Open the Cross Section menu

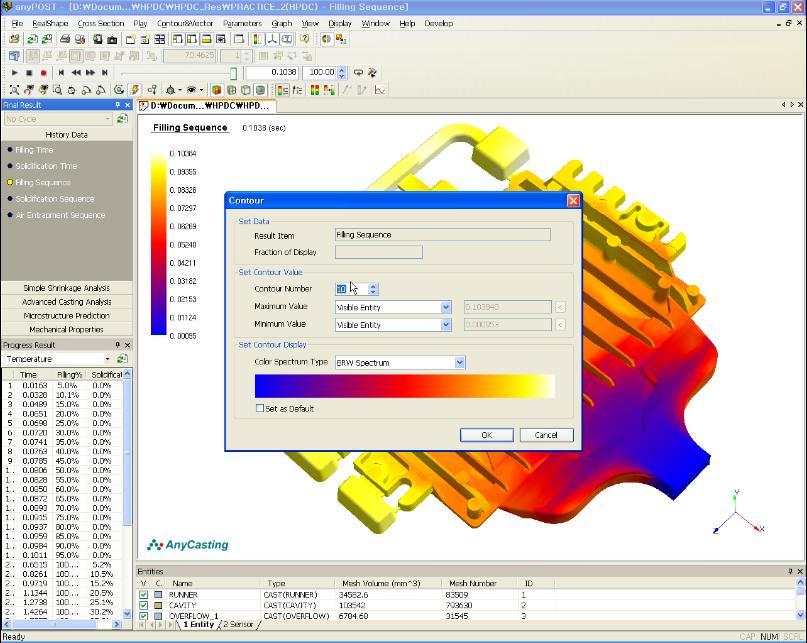point(101,23)
